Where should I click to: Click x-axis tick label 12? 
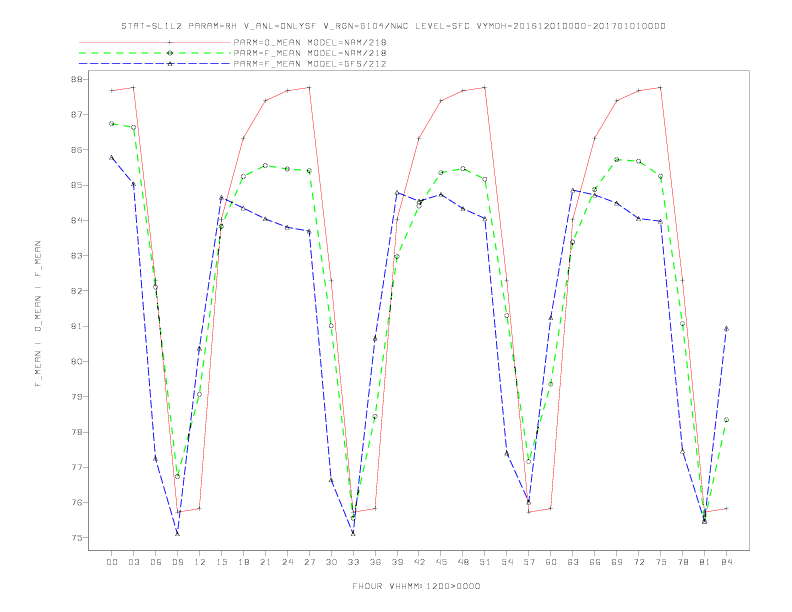(x=200, y=562)
